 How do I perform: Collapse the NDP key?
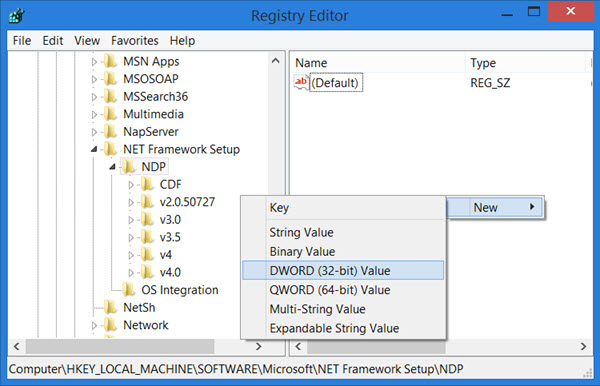(x=112, y=167)
